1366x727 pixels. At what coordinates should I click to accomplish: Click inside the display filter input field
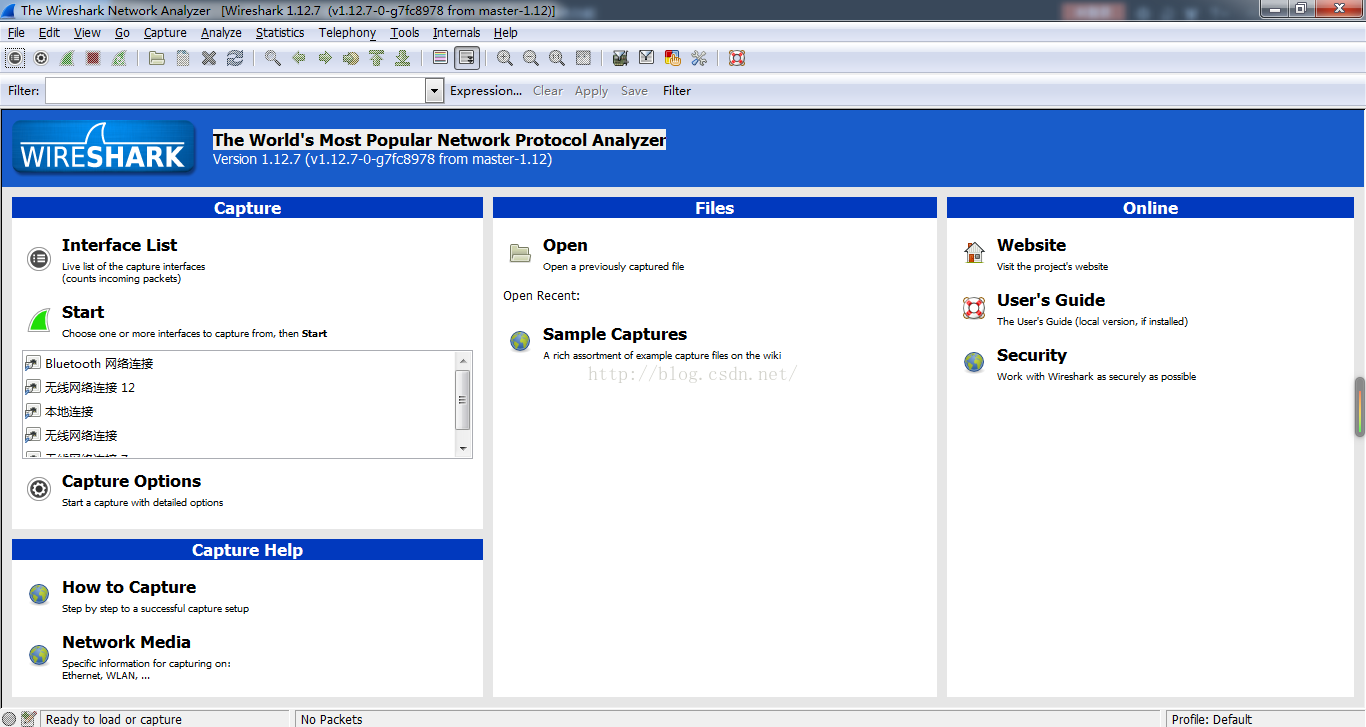tap(236, 91)
